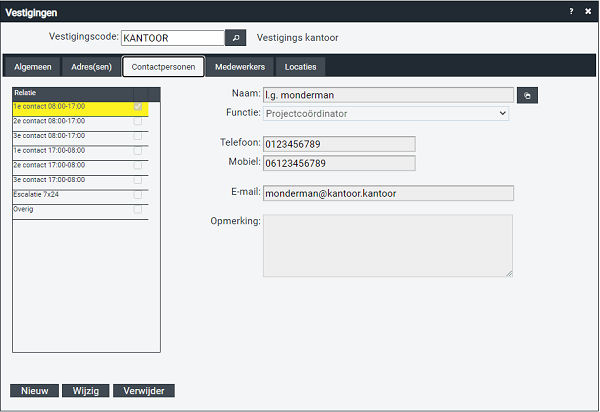Click the Naam input field
600x412 pixels.
click(388, 95)
